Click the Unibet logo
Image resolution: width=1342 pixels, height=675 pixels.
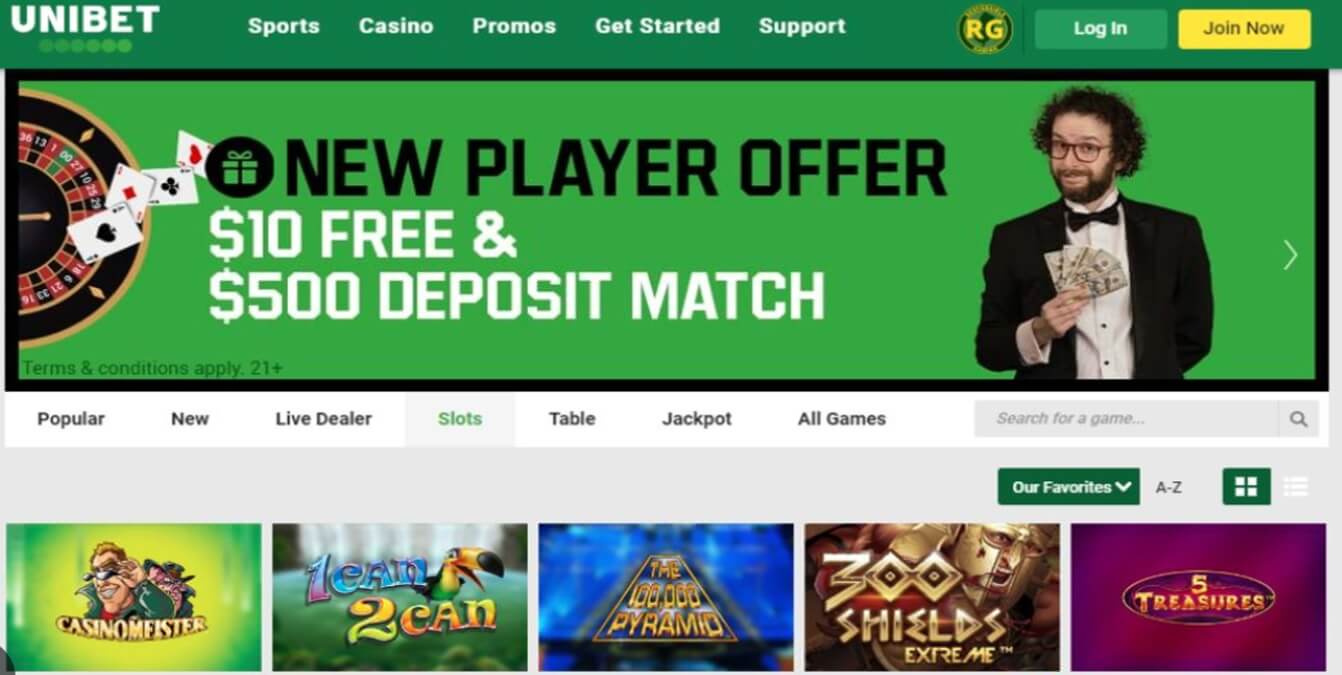click(85, 27)
